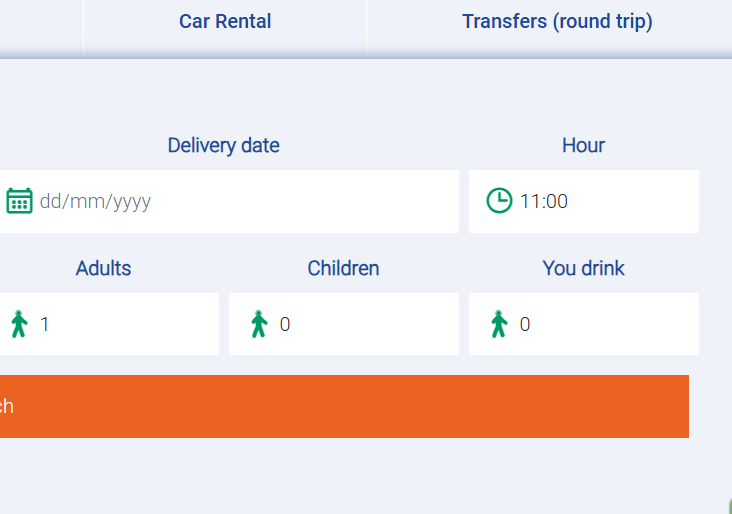This screenshot has width=732, height=514.
Task: Open the You drink count field
Action: point(600,324)
